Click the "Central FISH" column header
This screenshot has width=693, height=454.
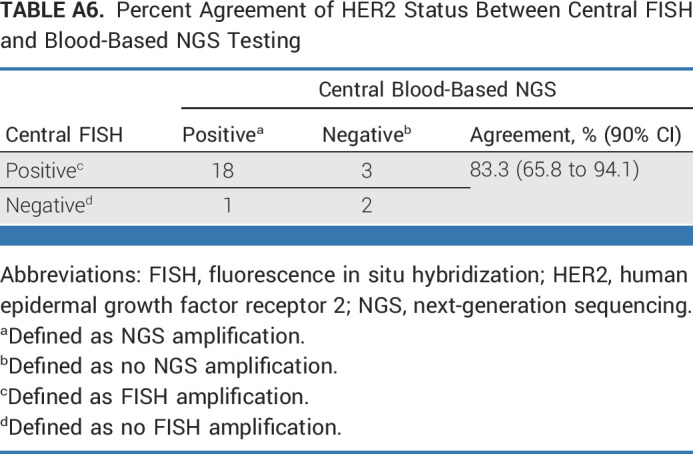64,135
